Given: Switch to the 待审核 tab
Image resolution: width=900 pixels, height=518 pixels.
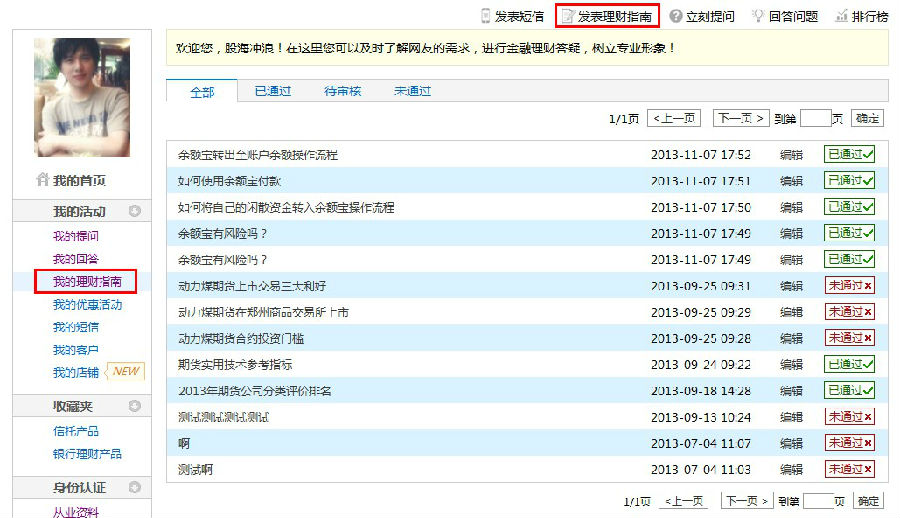Looking at the screenshot, I should tap(342, 91).
